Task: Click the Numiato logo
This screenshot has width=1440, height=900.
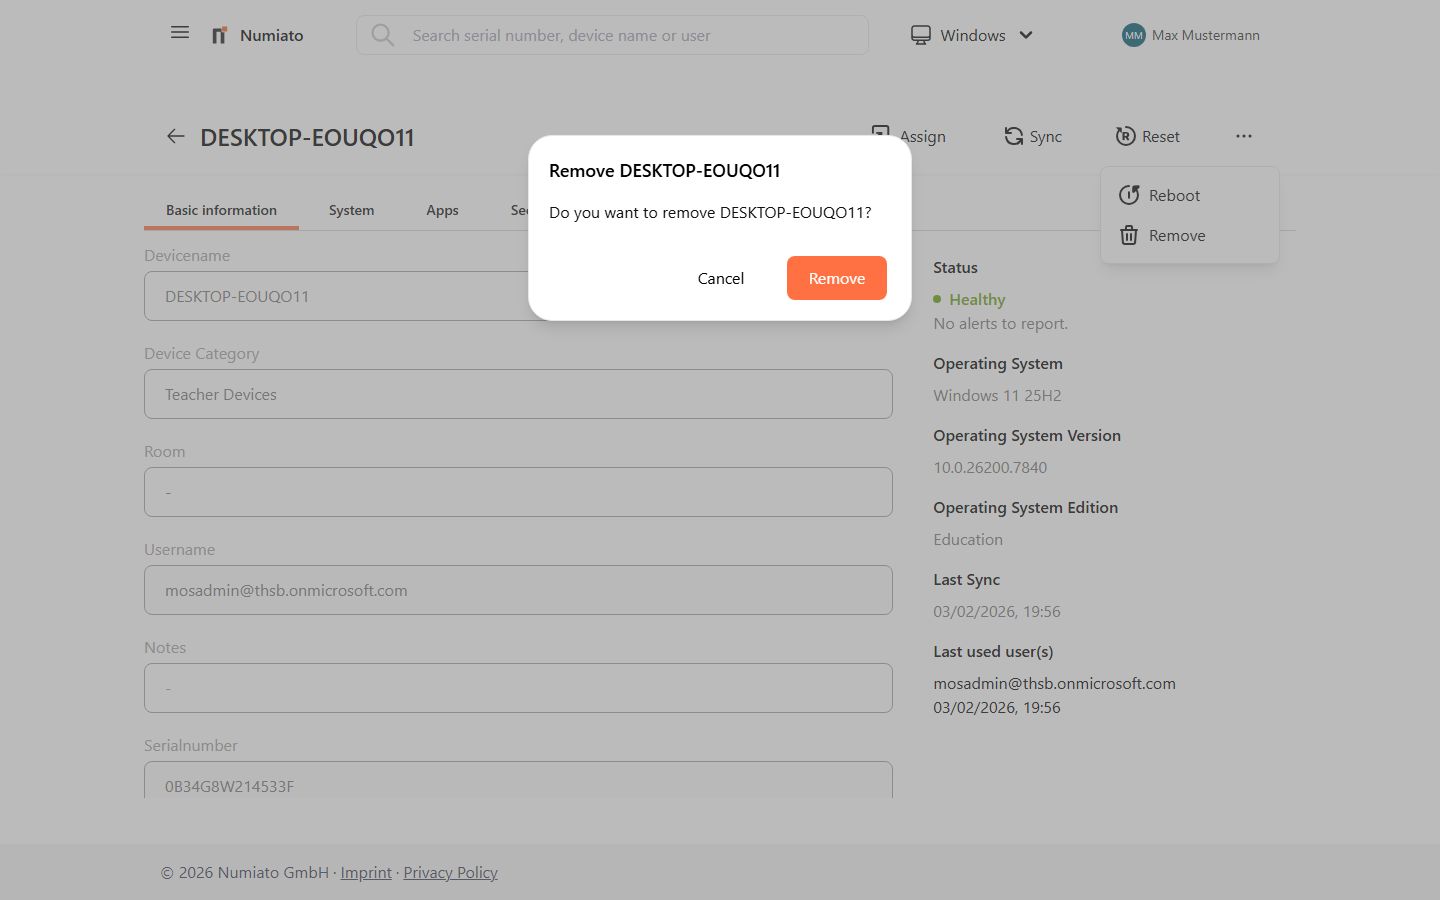Action: [x=256, y=35]
